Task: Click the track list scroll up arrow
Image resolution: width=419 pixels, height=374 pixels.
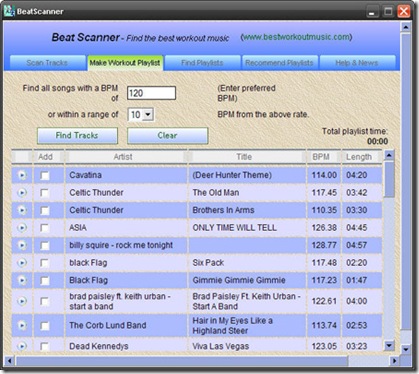Action: click(x=389, y=155)
